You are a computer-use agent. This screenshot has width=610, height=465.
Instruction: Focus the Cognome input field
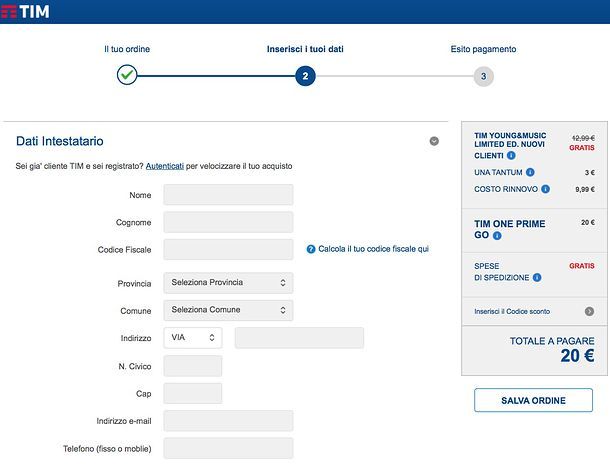coord(228,222)
